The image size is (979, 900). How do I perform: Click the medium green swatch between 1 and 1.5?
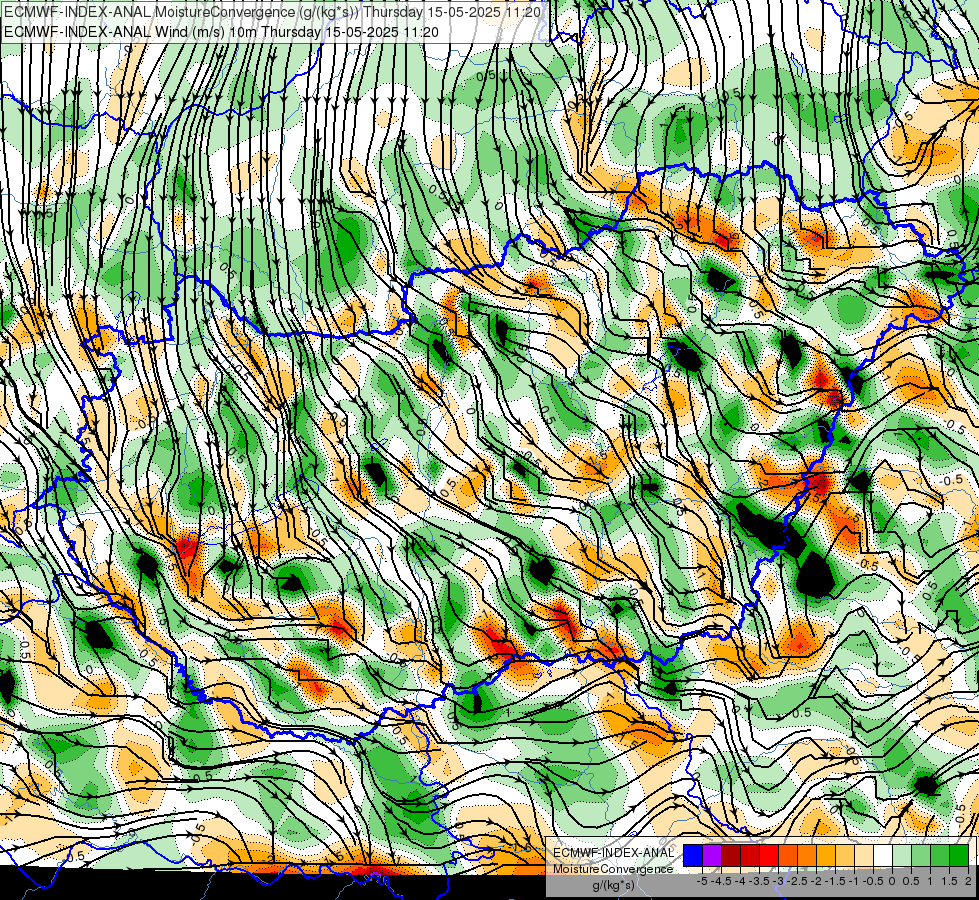(940, 856)
